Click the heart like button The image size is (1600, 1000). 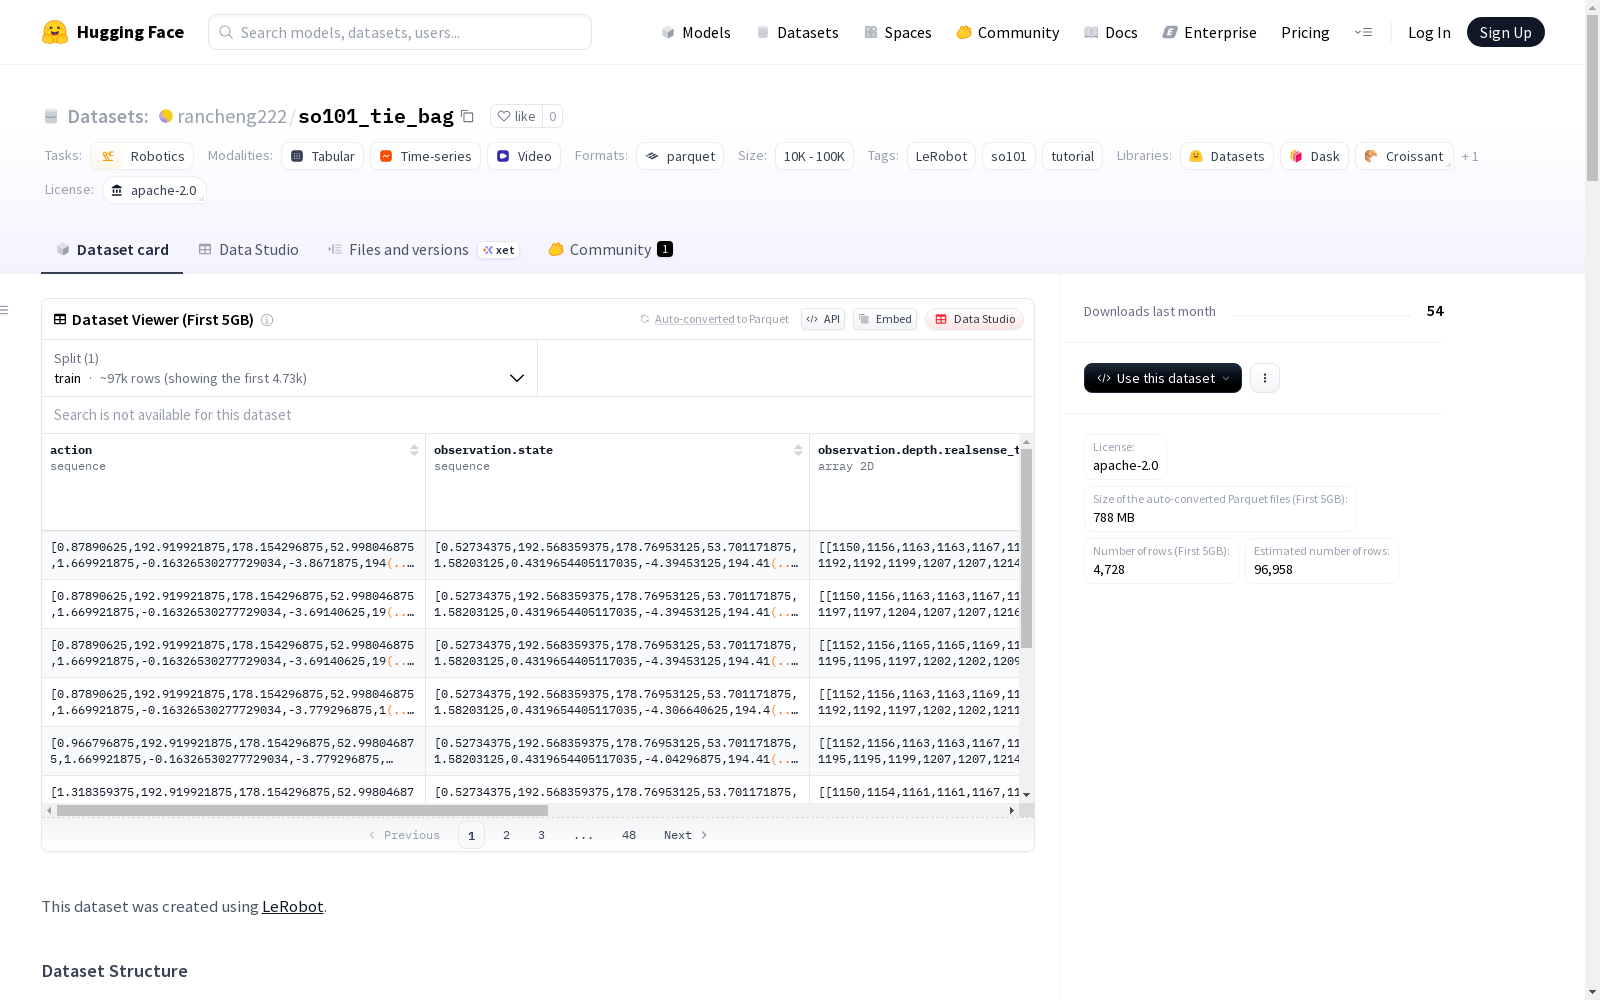516,116
